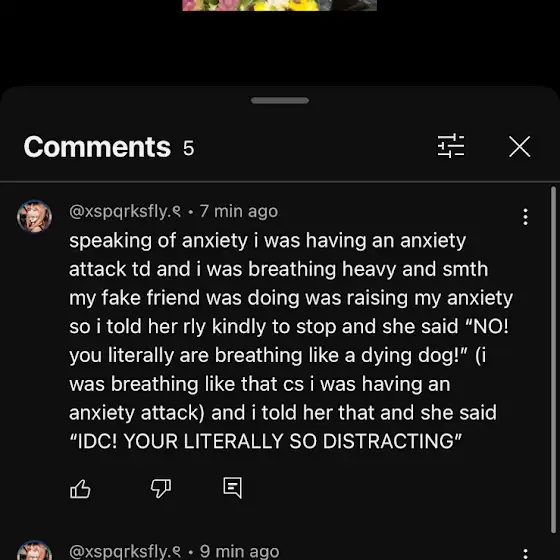Tap the Comments heading
This screenshot has height=560, width=560.
click(x=97, y=147)
